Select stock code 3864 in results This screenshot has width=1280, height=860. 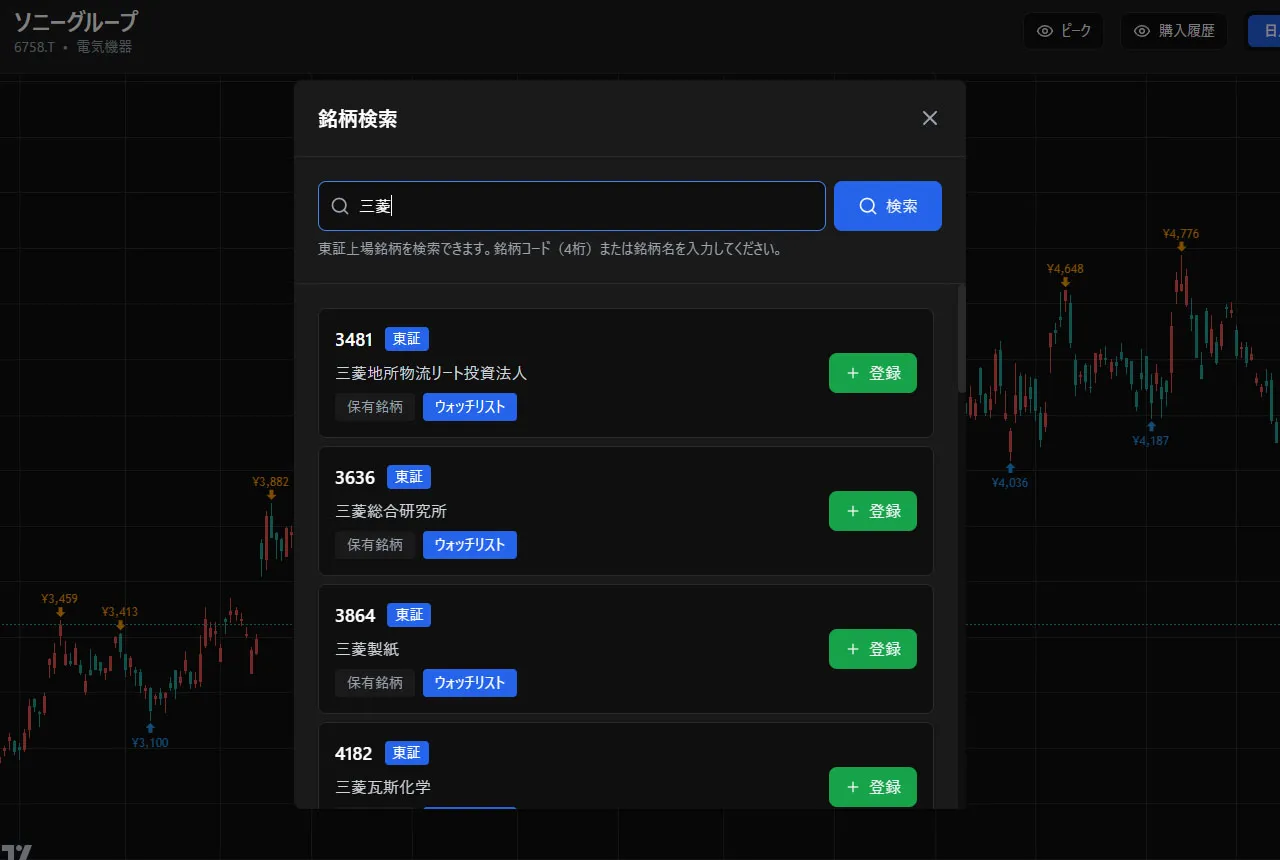pos(355,616)
